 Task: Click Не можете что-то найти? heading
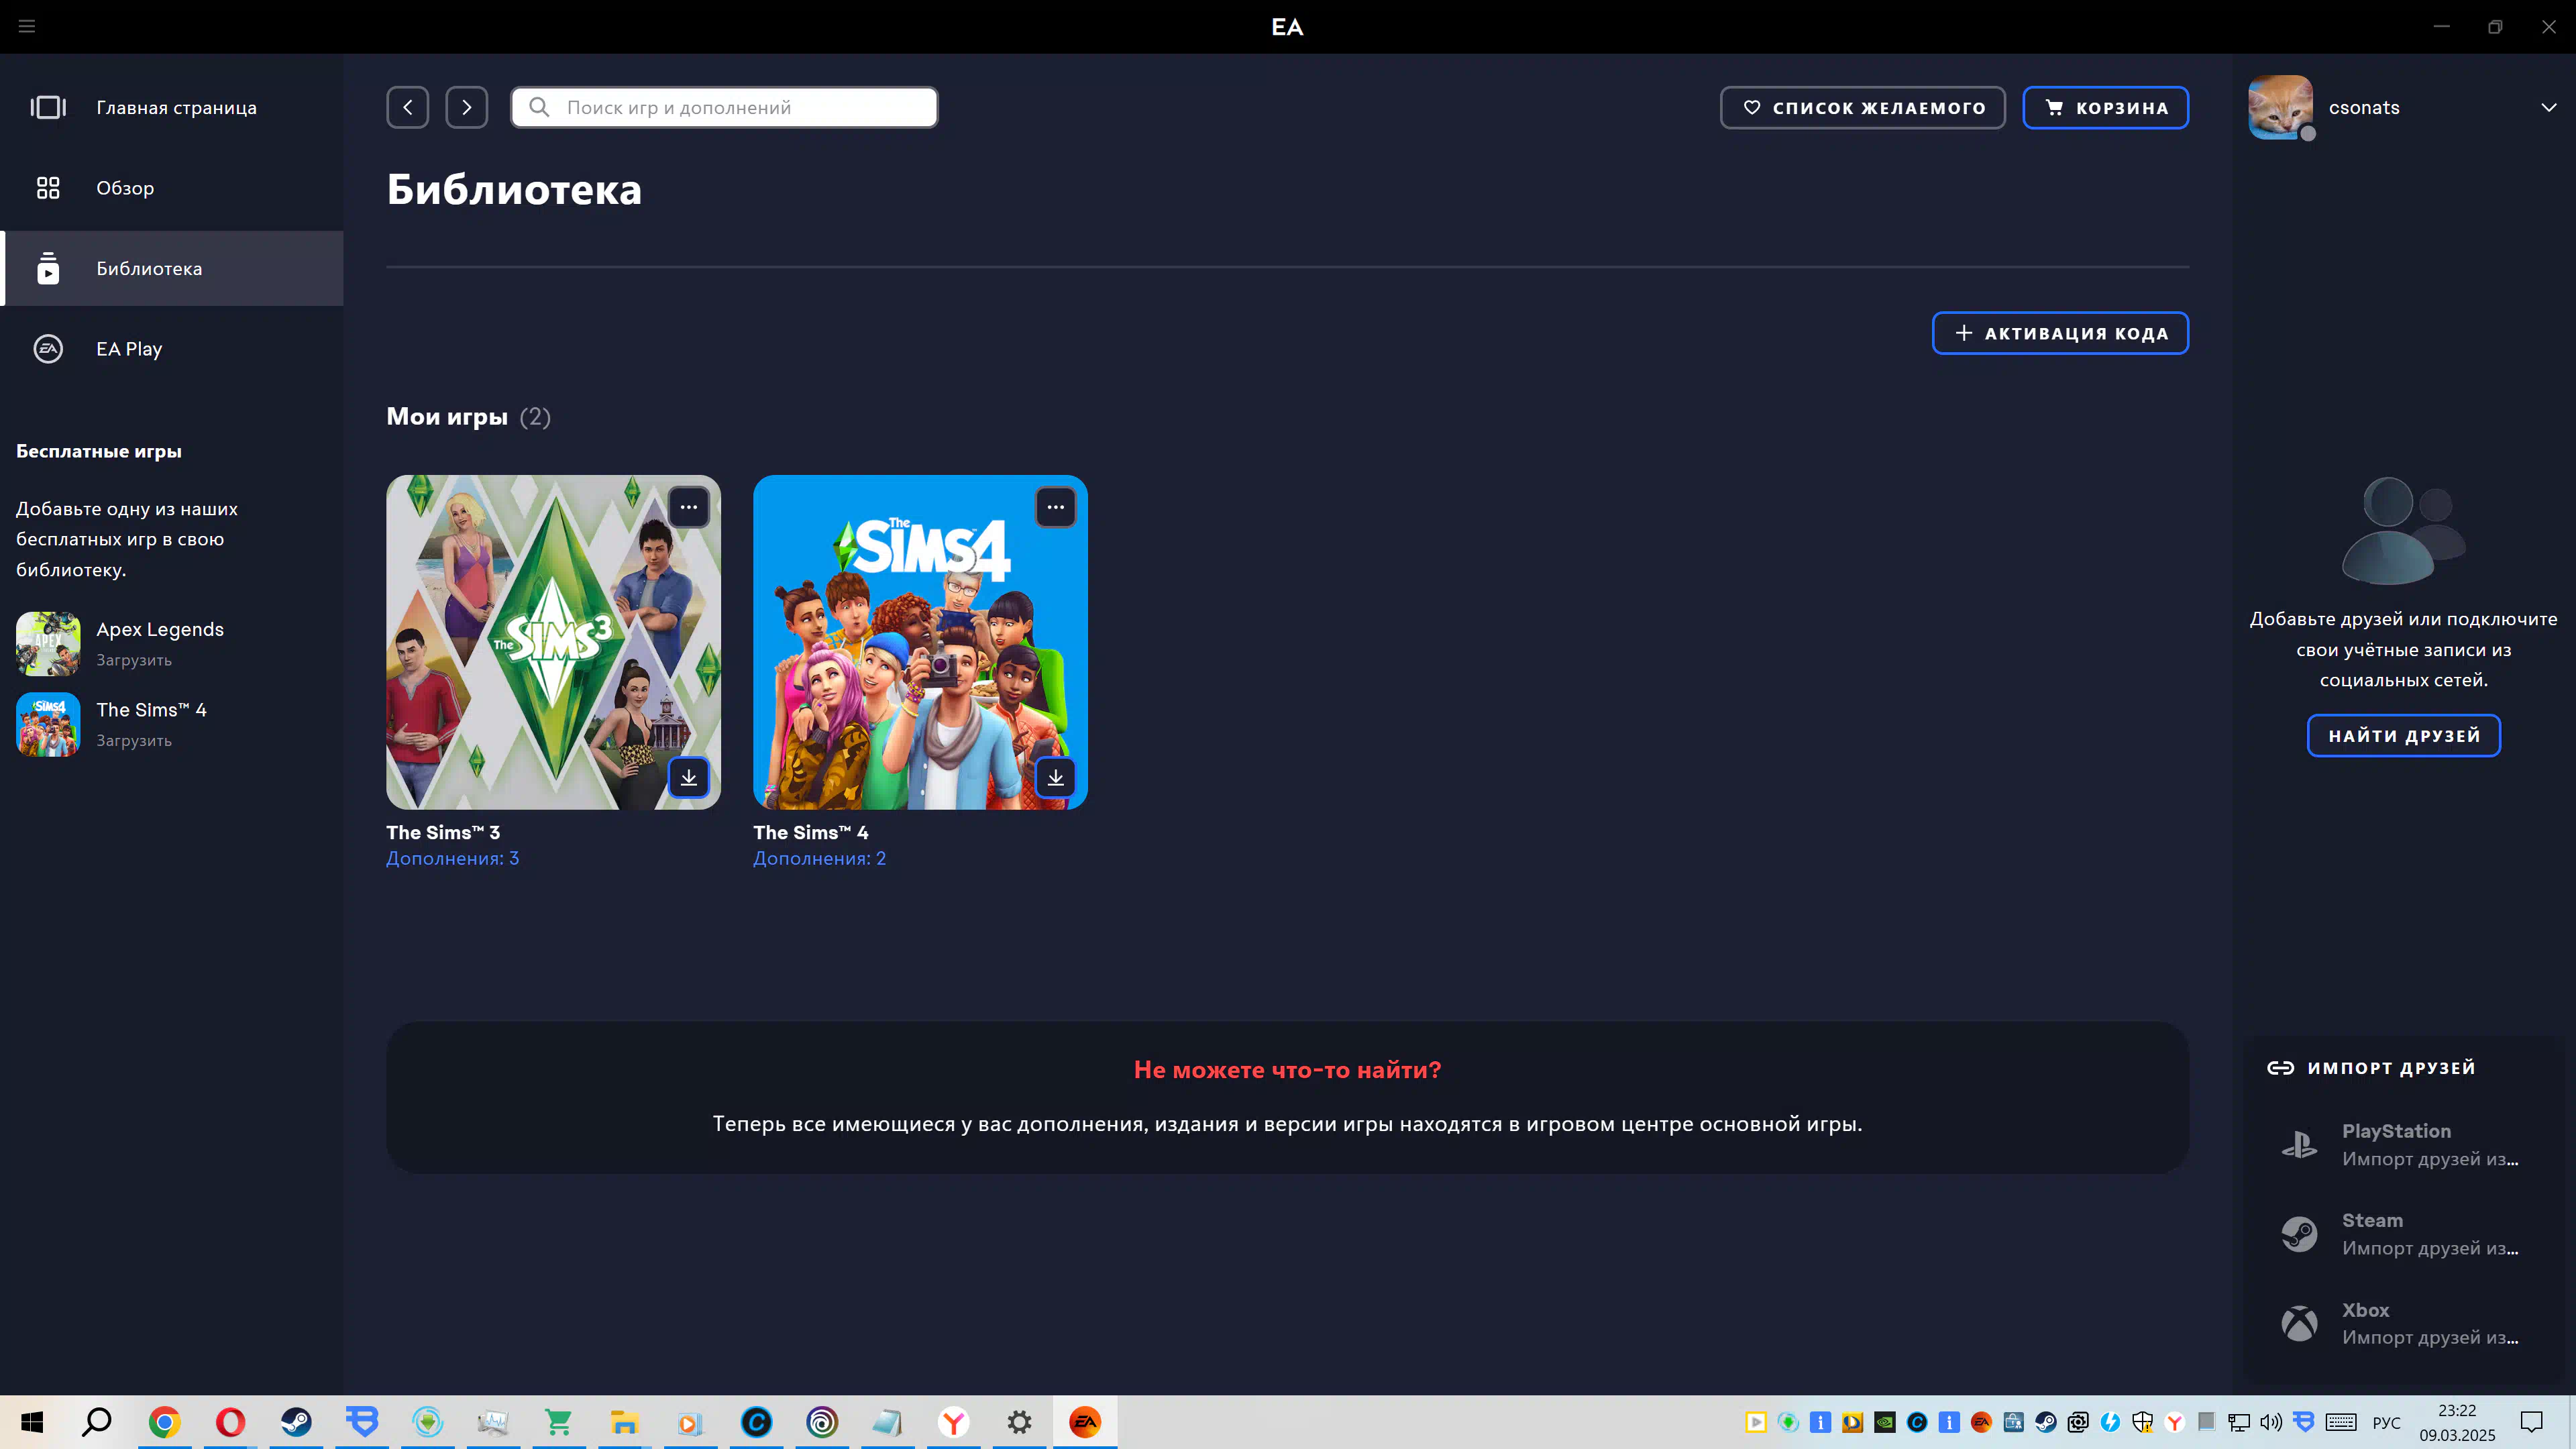coord(1287,1070)
